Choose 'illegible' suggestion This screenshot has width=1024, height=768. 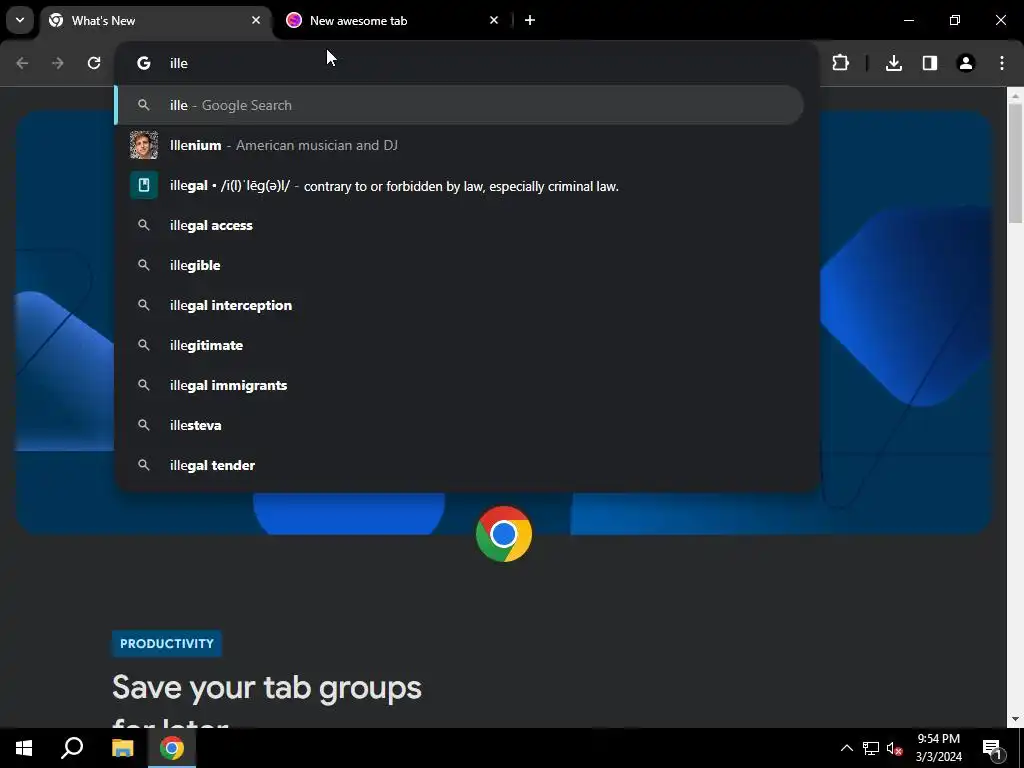(459, 265)
